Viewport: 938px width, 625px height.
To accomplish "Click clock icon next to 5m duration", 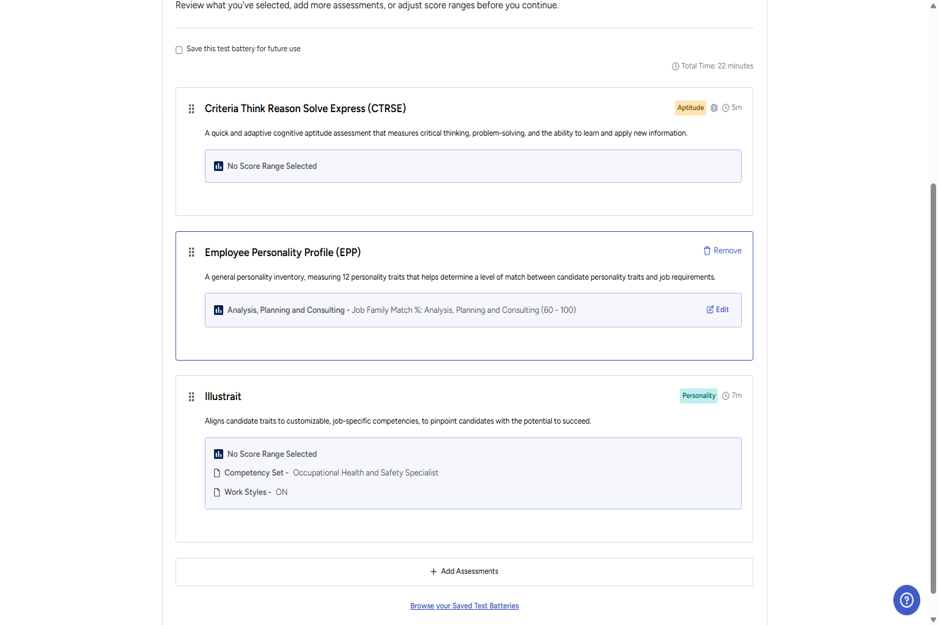I will coord(726,108).
